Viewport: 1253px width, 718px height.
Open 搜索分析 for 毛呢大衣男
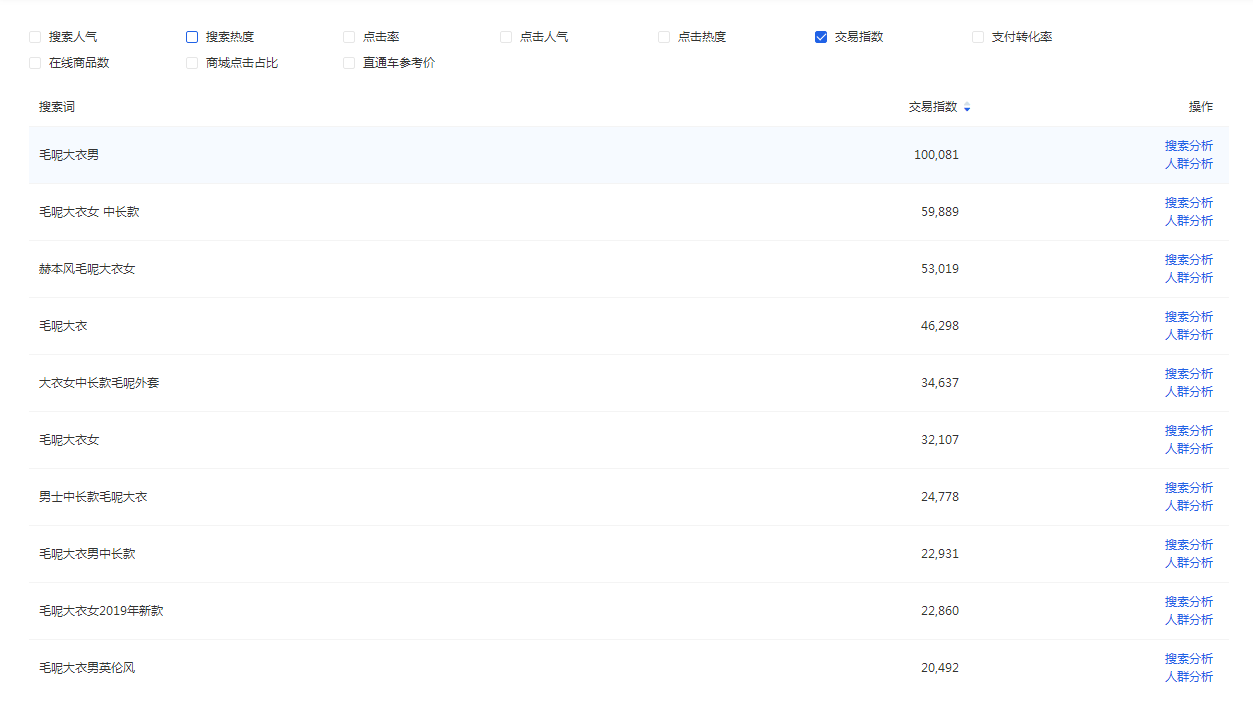[1188, 146]
